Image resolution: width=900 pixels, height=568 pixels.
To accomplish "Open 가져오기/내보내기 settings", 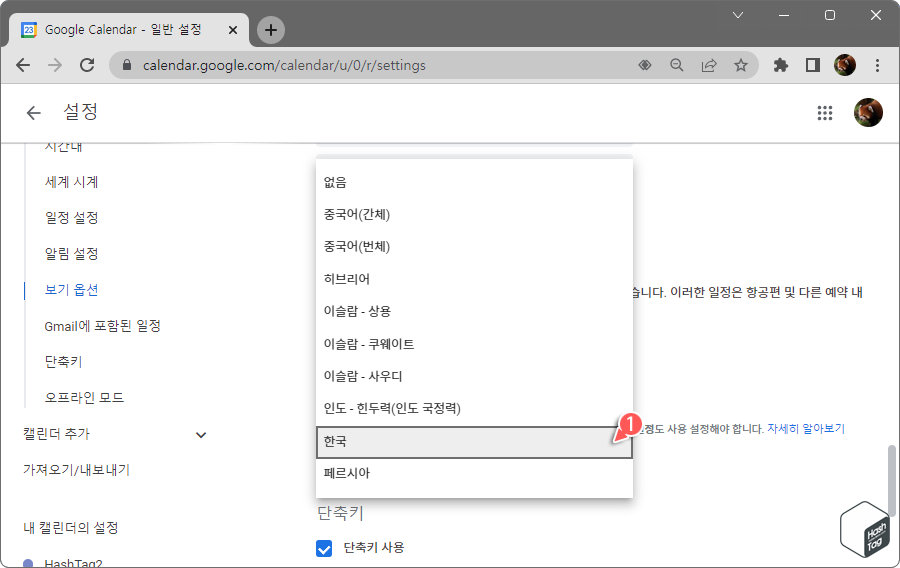I will (x=76, y=470).
